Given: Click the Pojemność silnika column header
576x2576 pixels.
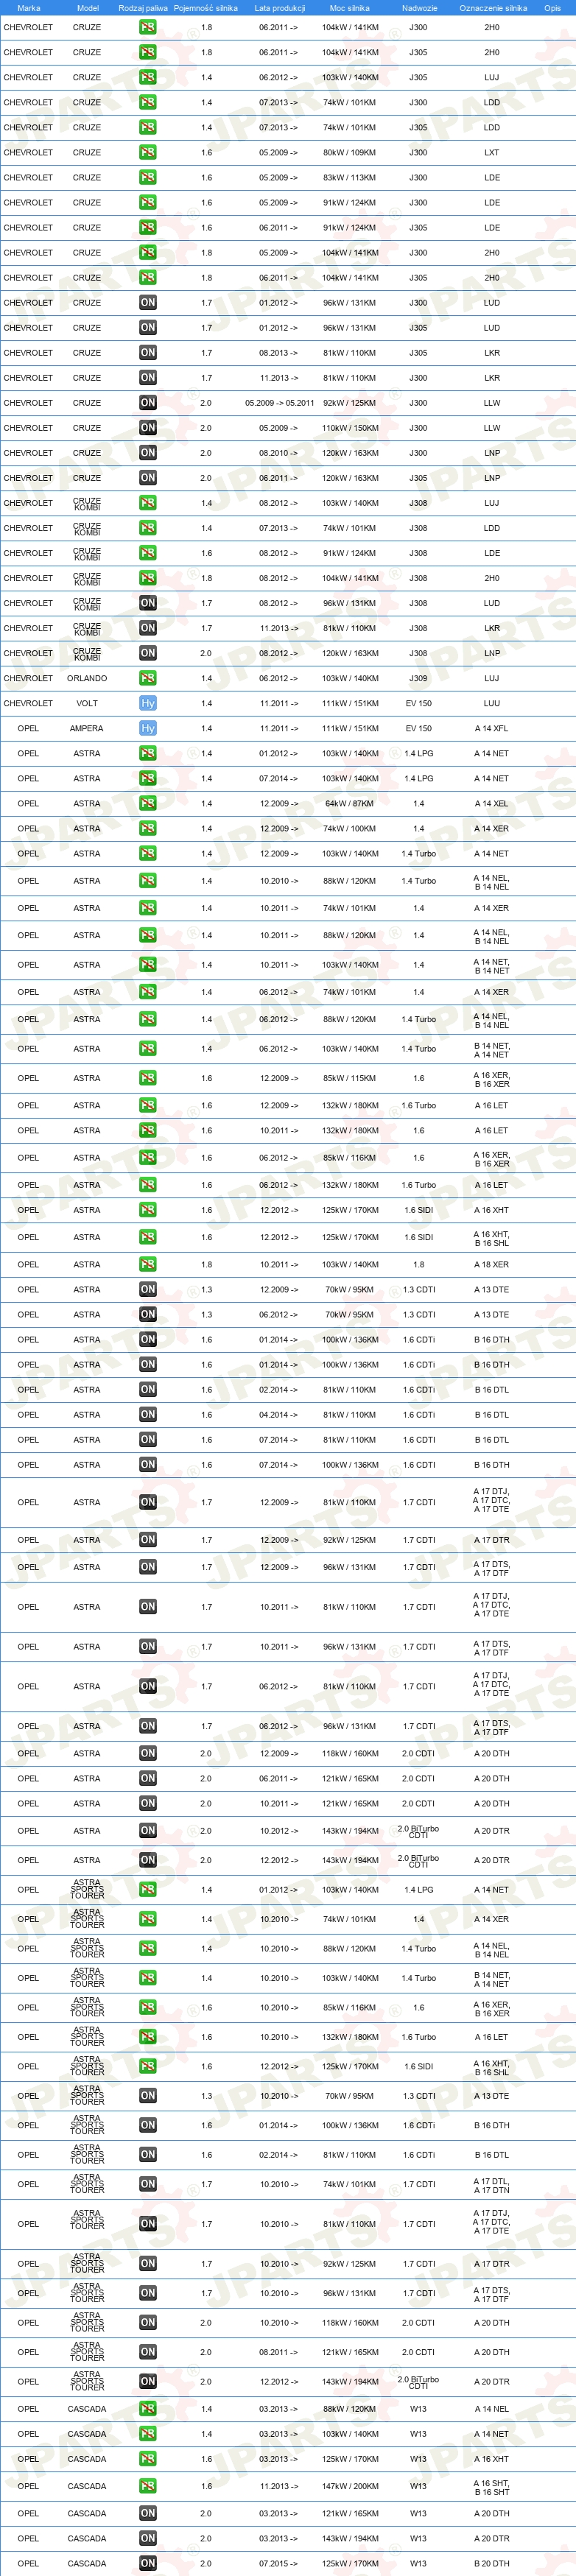Looking at the screenshot, I should click(x=206, y=8).
